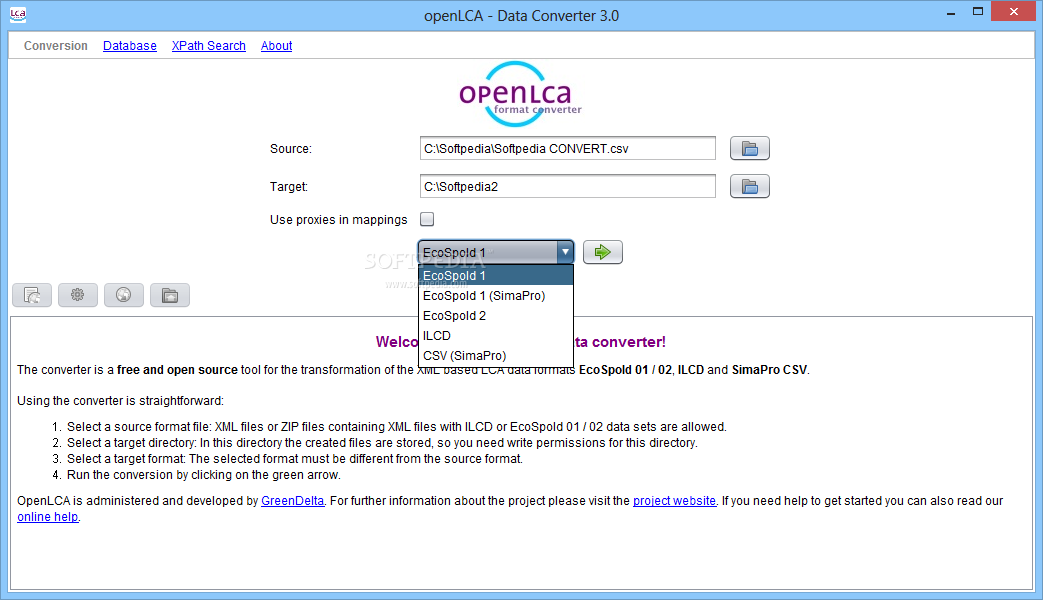Viewport: 1043px width, 600px height.
Task: Maximize the Data Converter window
Action: tap(978, 11)
